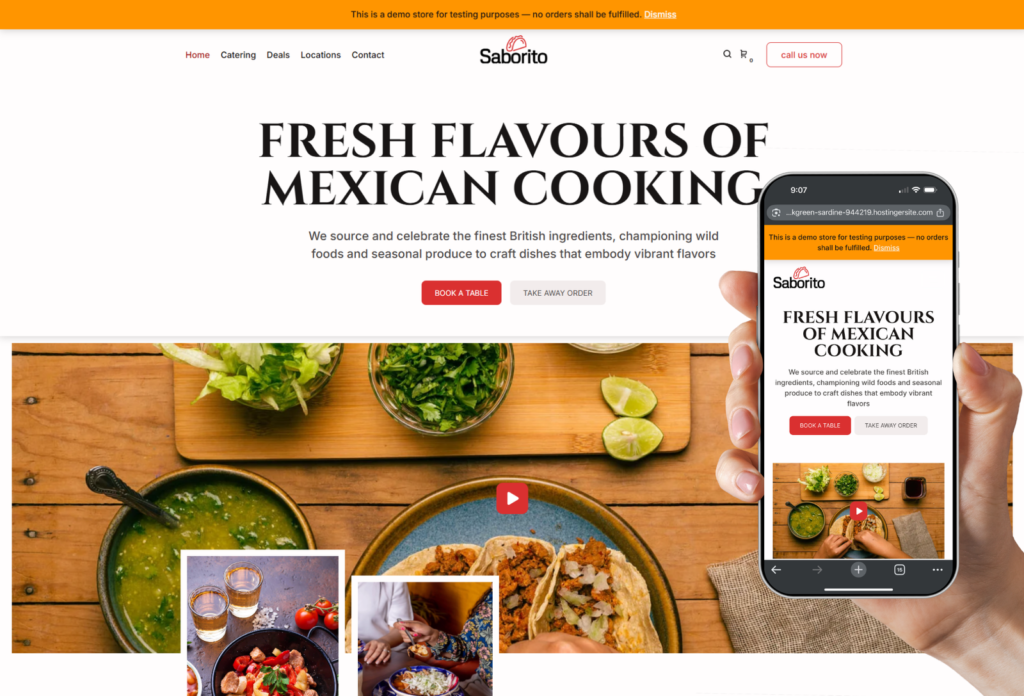Image resolution: width=1024 pixels, height=696 pixels.
Task: Tap the share icon in the phone address bar
Action: click(940, 212)
